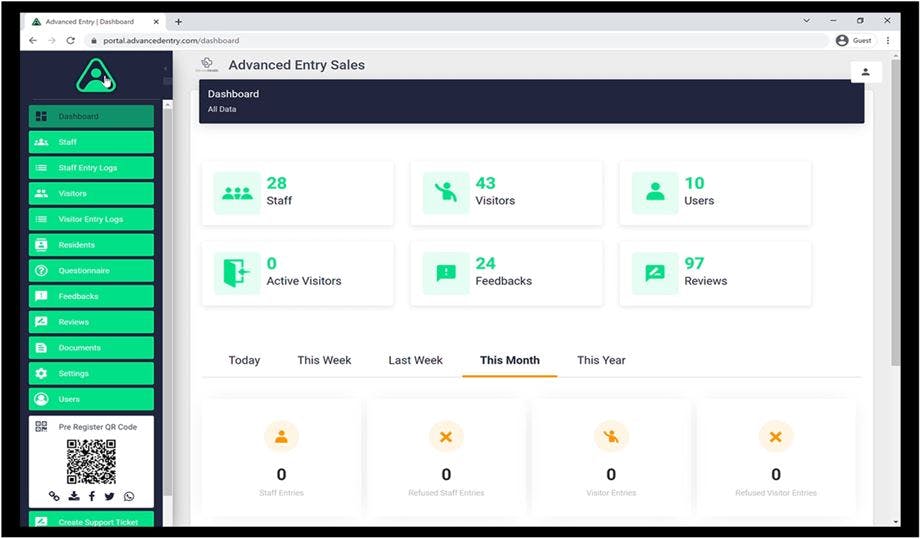
Task: Open Visitor Entry Logs in sidebar
Action: click(x=91, y=219)
